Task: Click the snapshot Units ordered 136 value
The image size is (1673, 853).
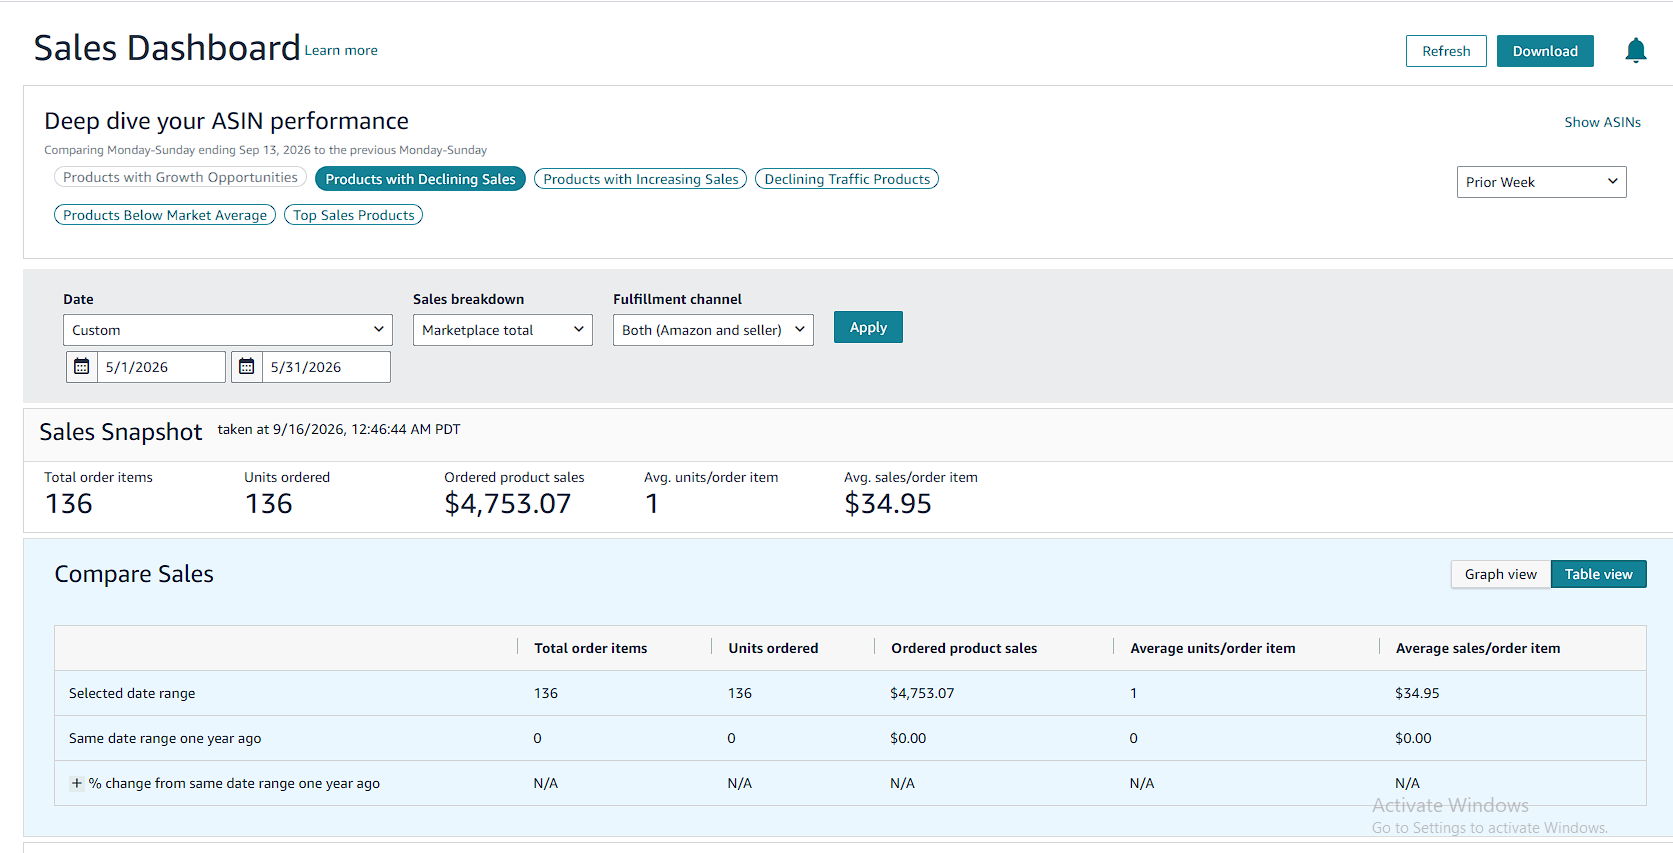Action: tap(269, 504)
